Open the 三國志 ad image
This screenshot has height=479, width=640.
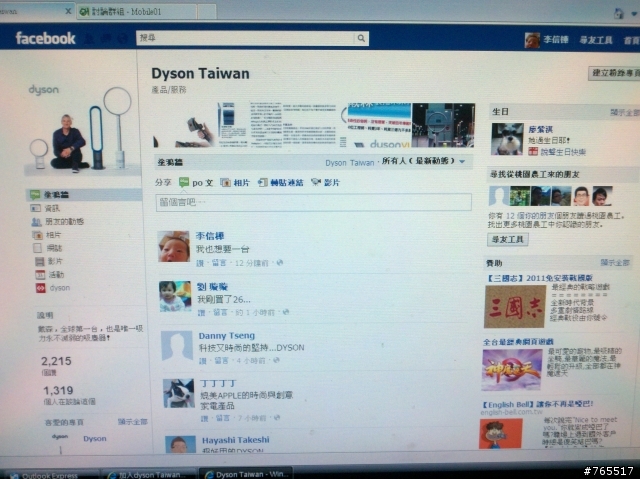click(x=515, y=306)
